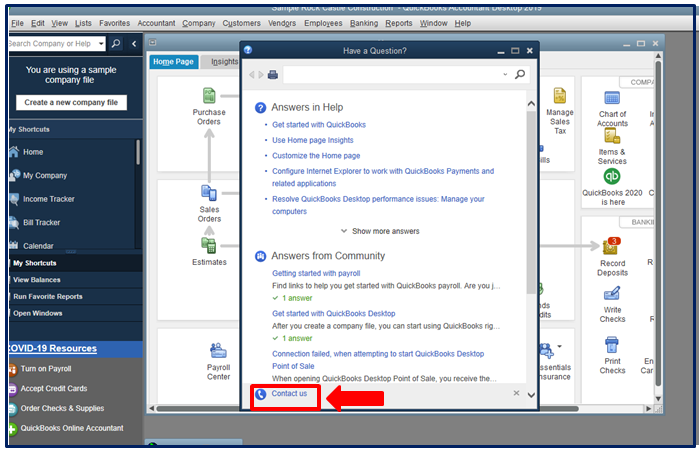Screen dimensions: 699x456
Task: Open Chart of Accounts icon
Action: click(x=612, y=97)
